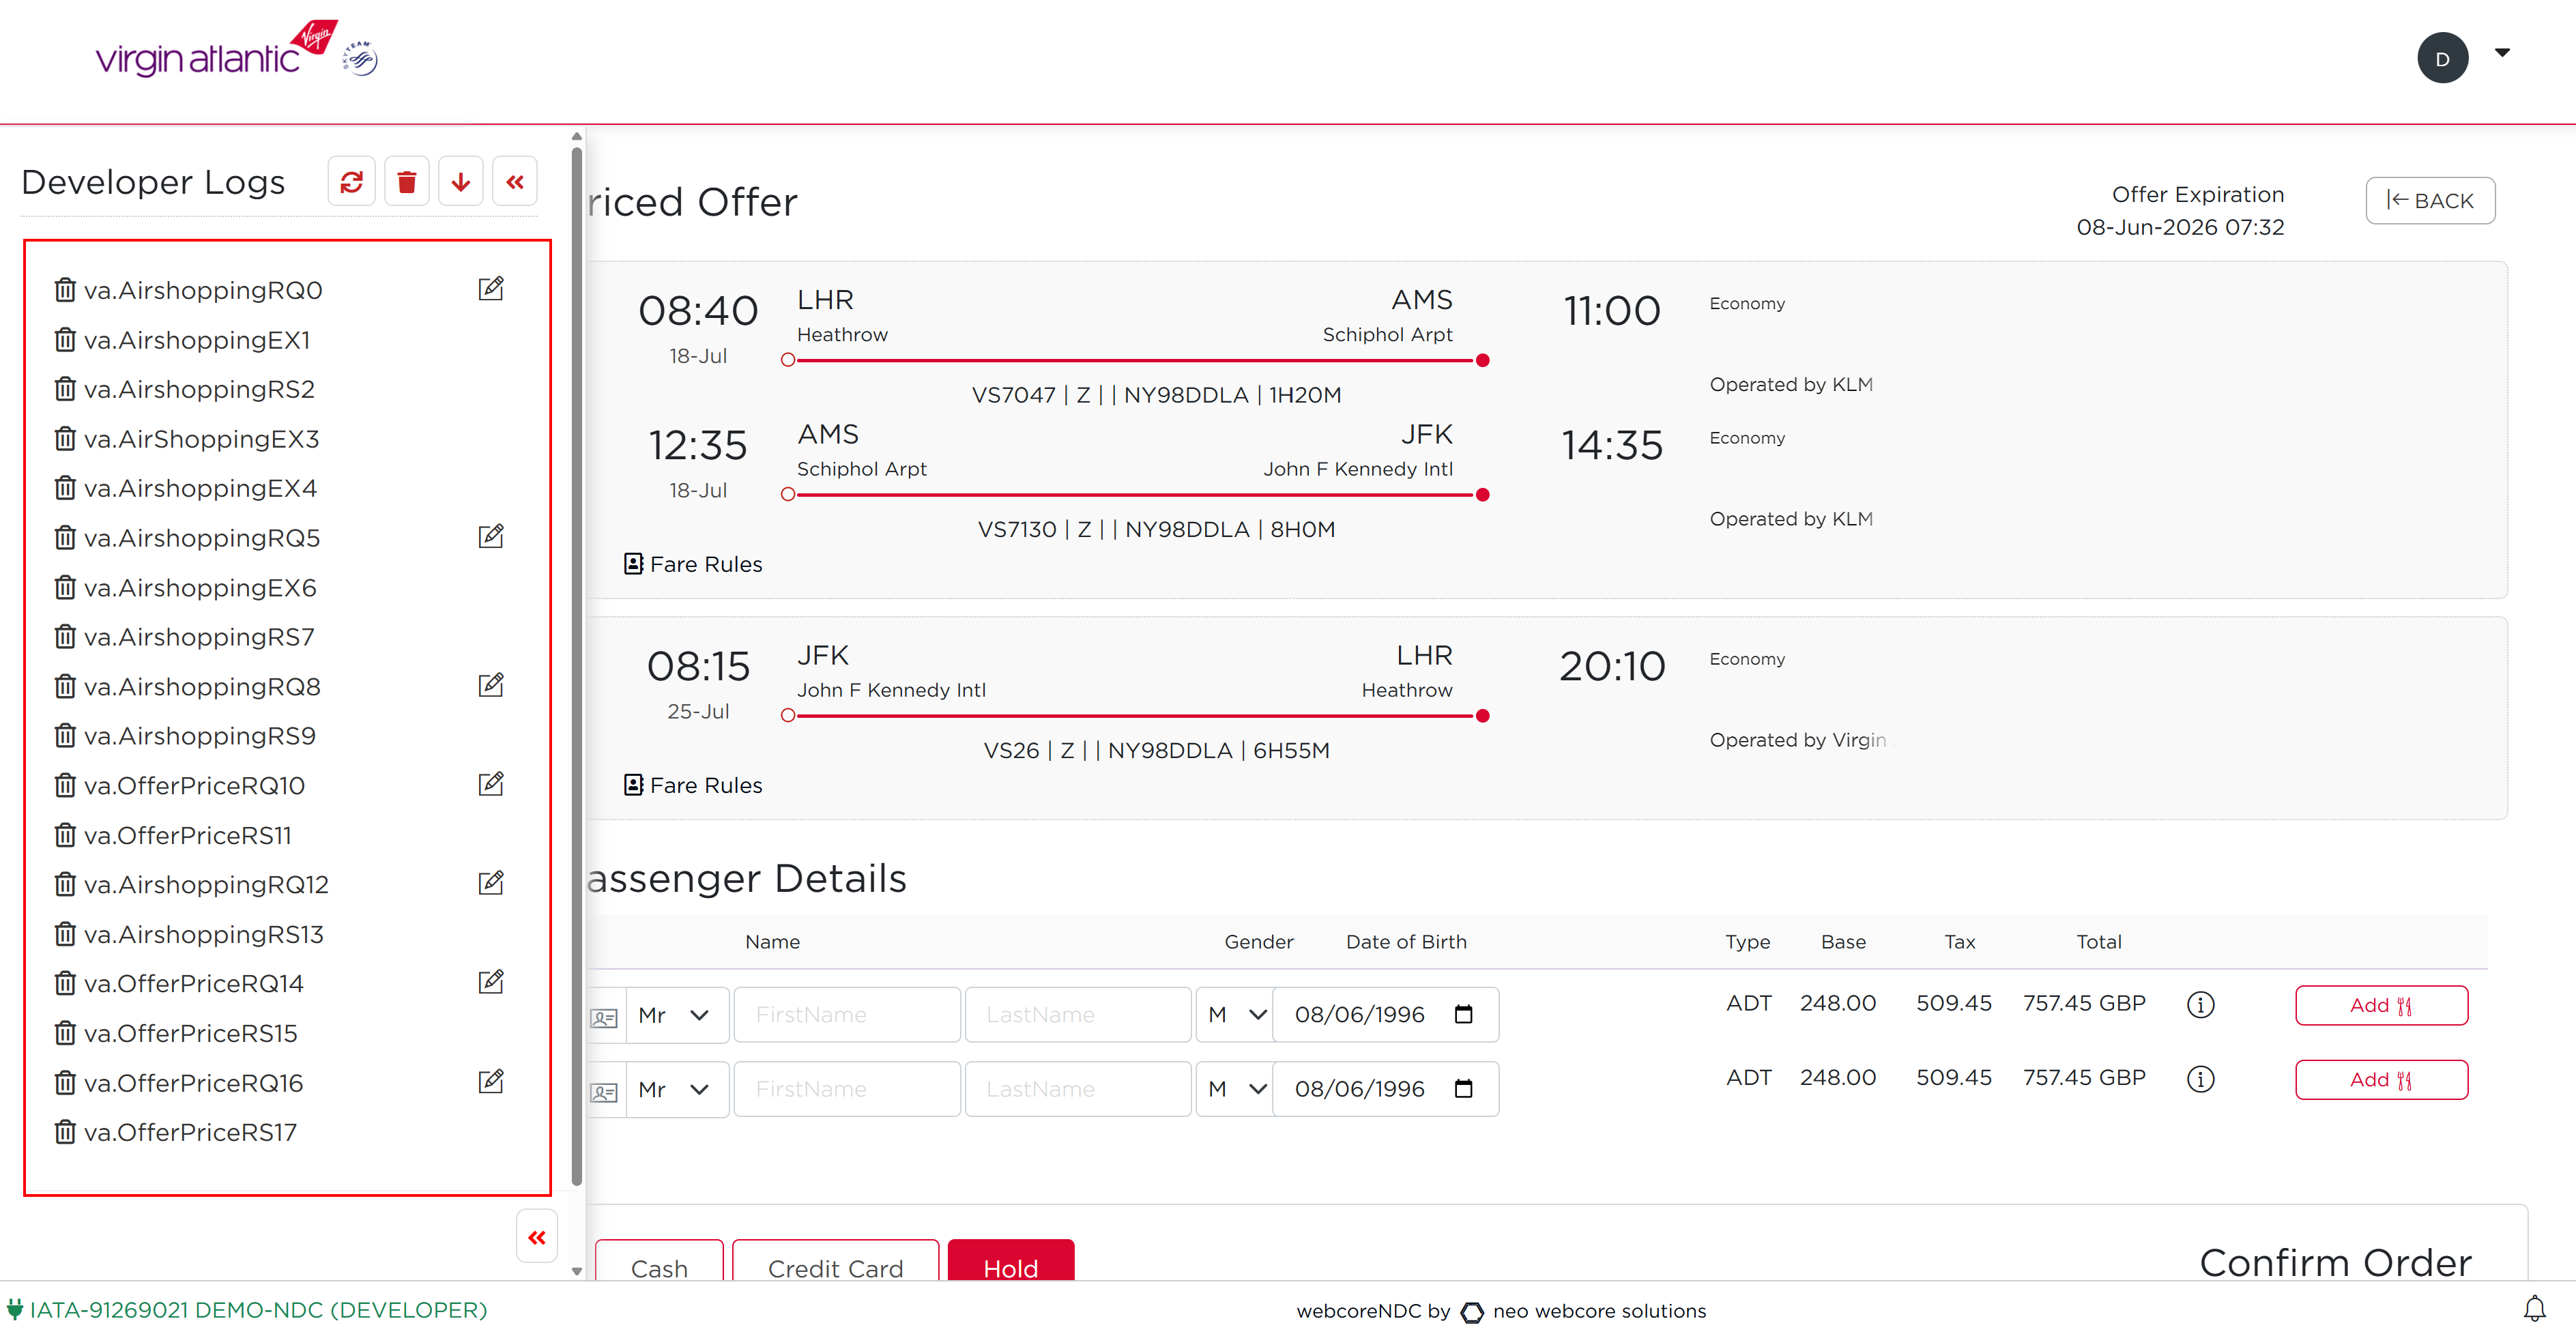The image size is (2576, 1334).
Task: Edit the va.AirshoppingRQ12 request
Action: click(x=491, y=884)
